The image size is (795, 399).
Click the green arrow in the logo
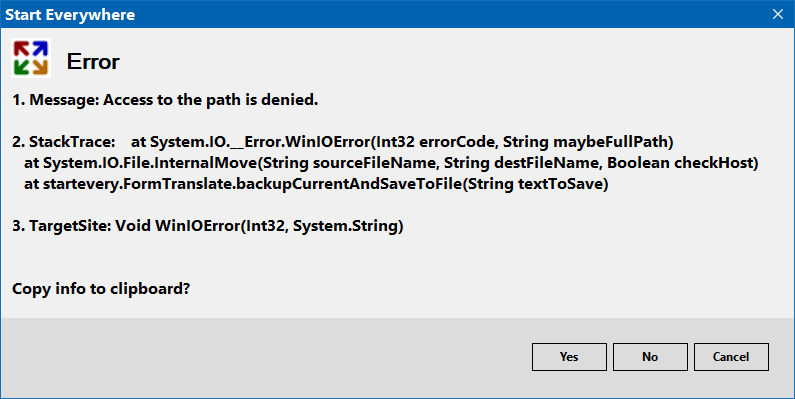coord(22,67)
